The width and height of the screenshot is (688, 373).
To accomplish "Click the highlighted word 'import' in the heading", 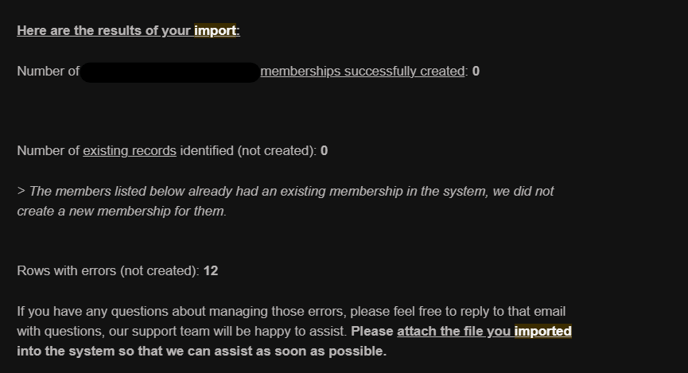I will (215, 31).
